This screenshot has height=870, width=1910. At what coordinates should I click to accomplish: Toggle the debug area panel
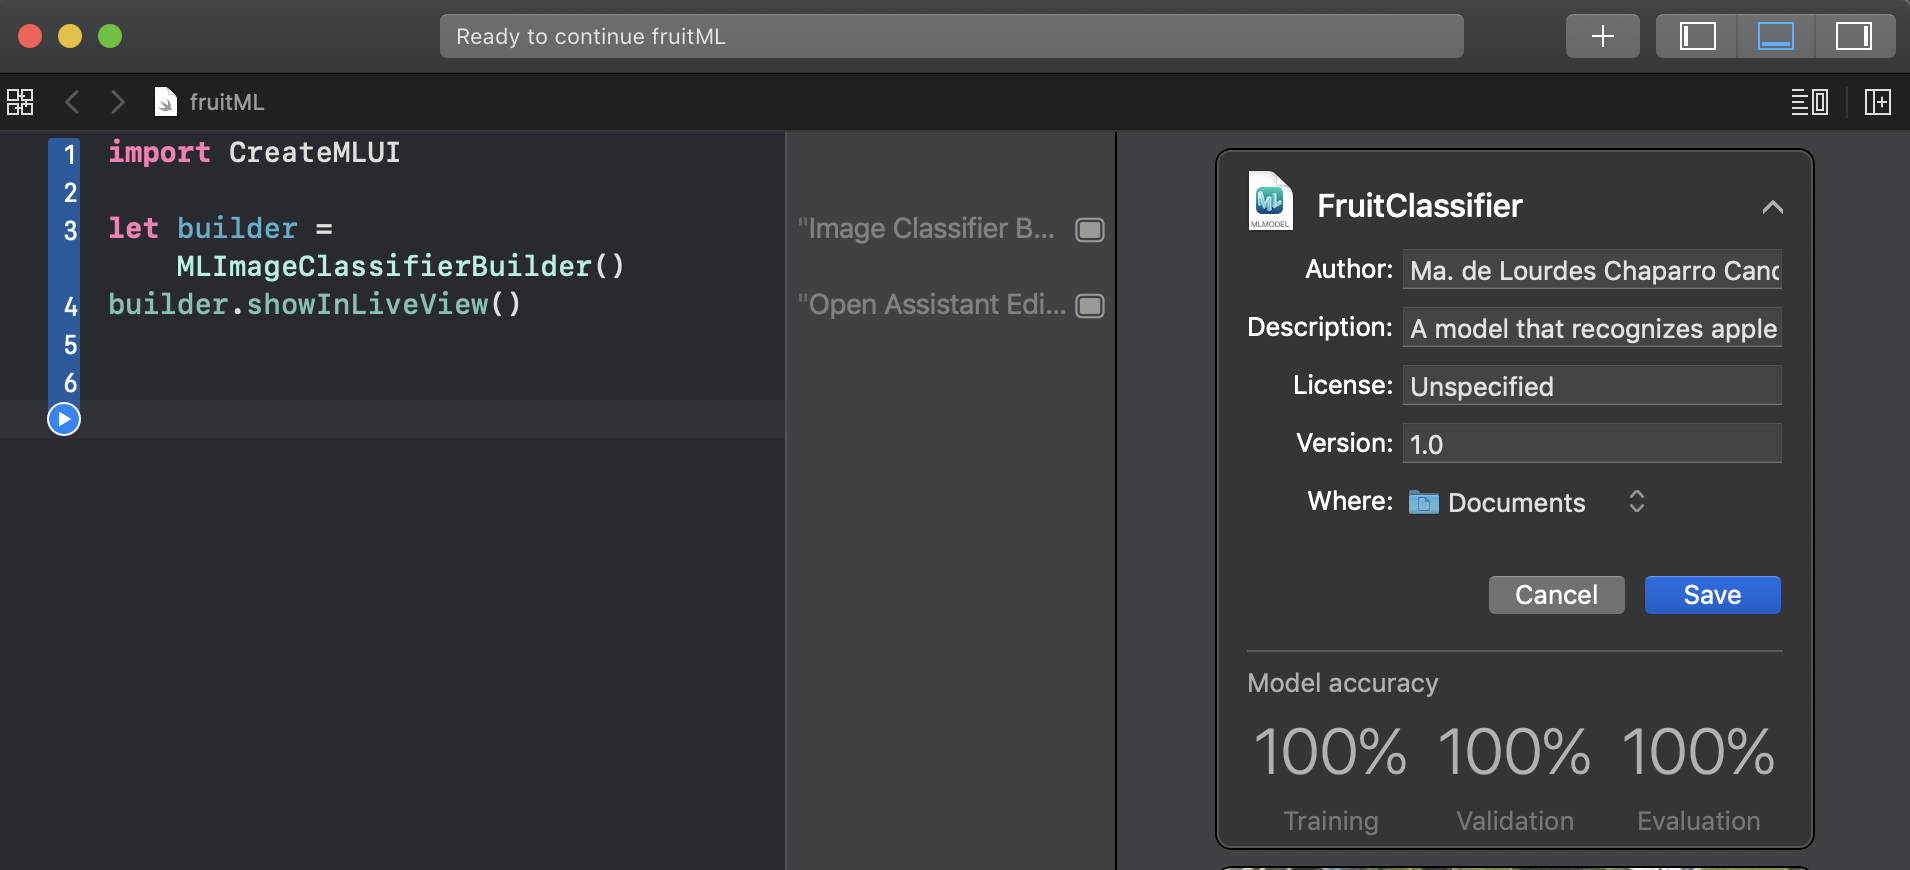pyautogui.click(x=1775, y=36)
